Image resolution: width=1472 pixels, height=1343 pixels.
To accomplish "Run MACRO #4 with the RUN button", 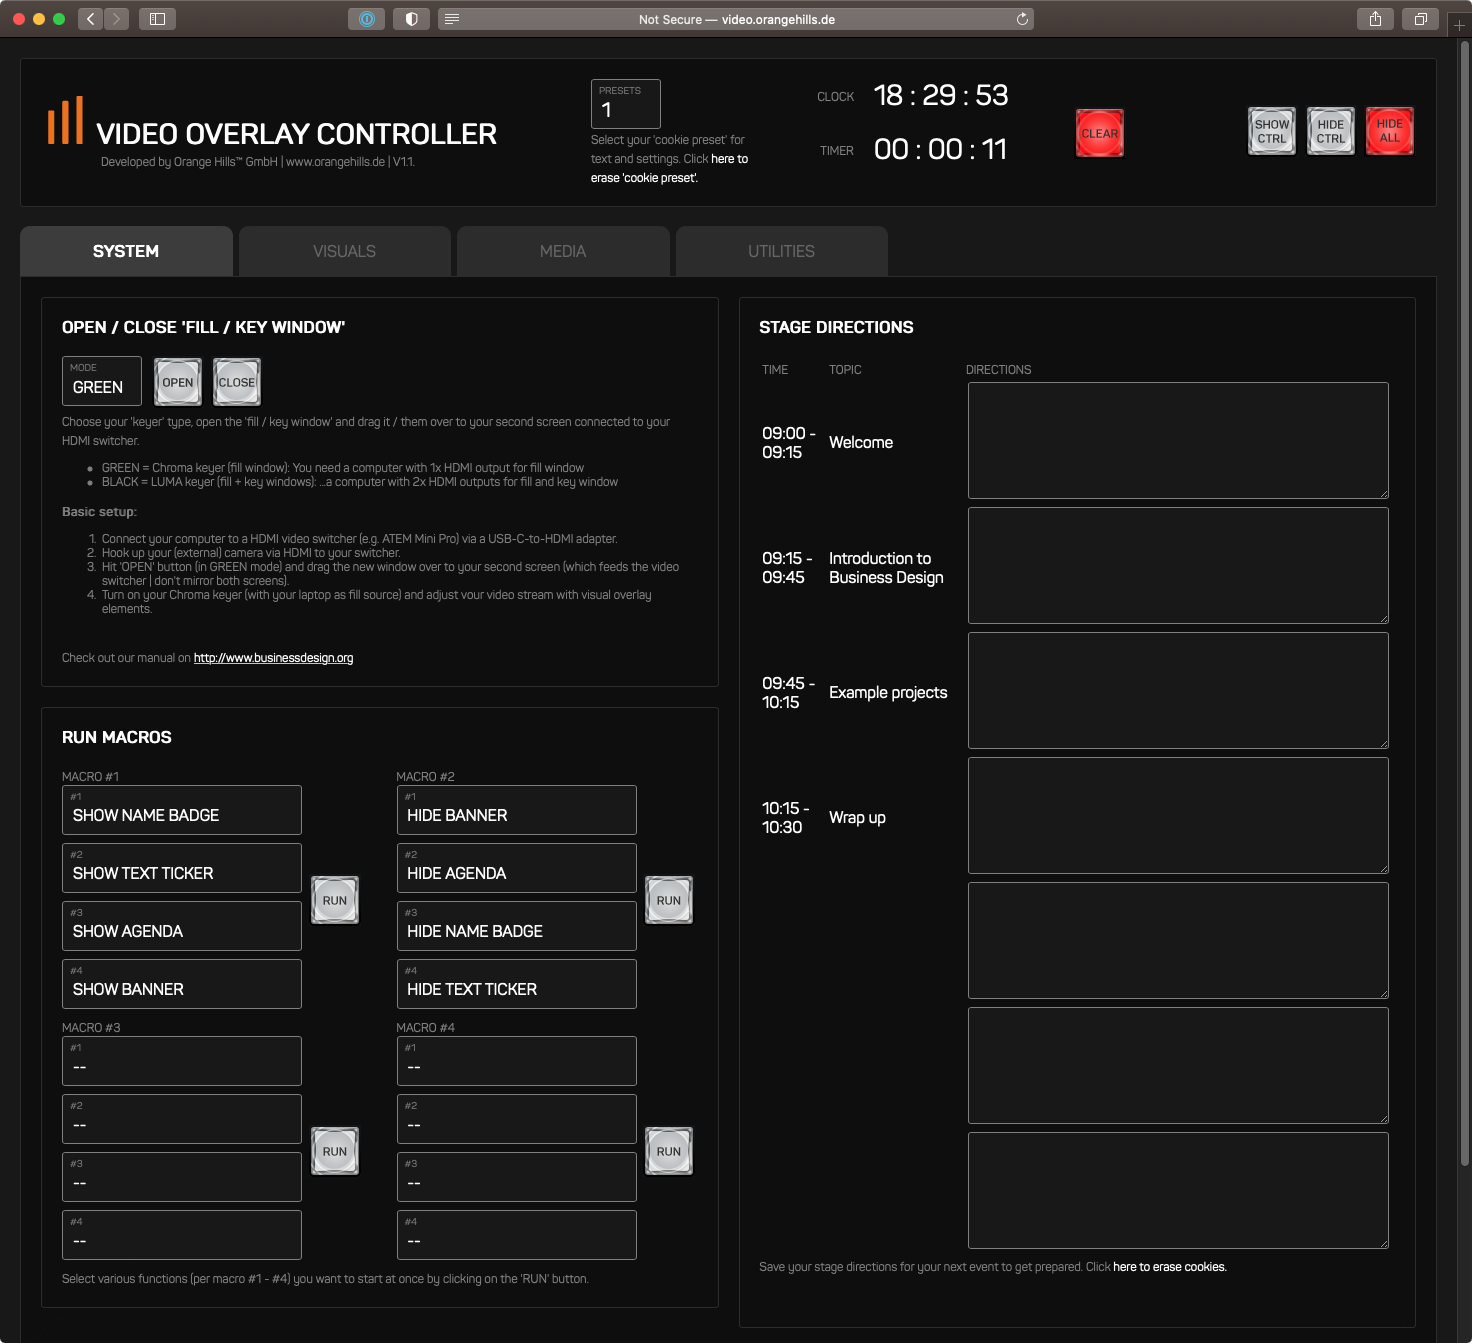I will pos(668,1151).
